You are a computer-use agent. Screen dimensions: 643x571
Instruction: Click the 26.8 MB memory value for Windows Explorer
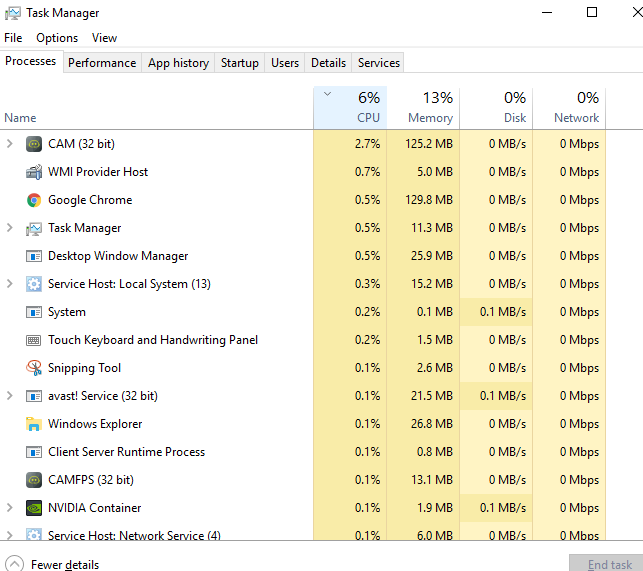click(432, 424)
